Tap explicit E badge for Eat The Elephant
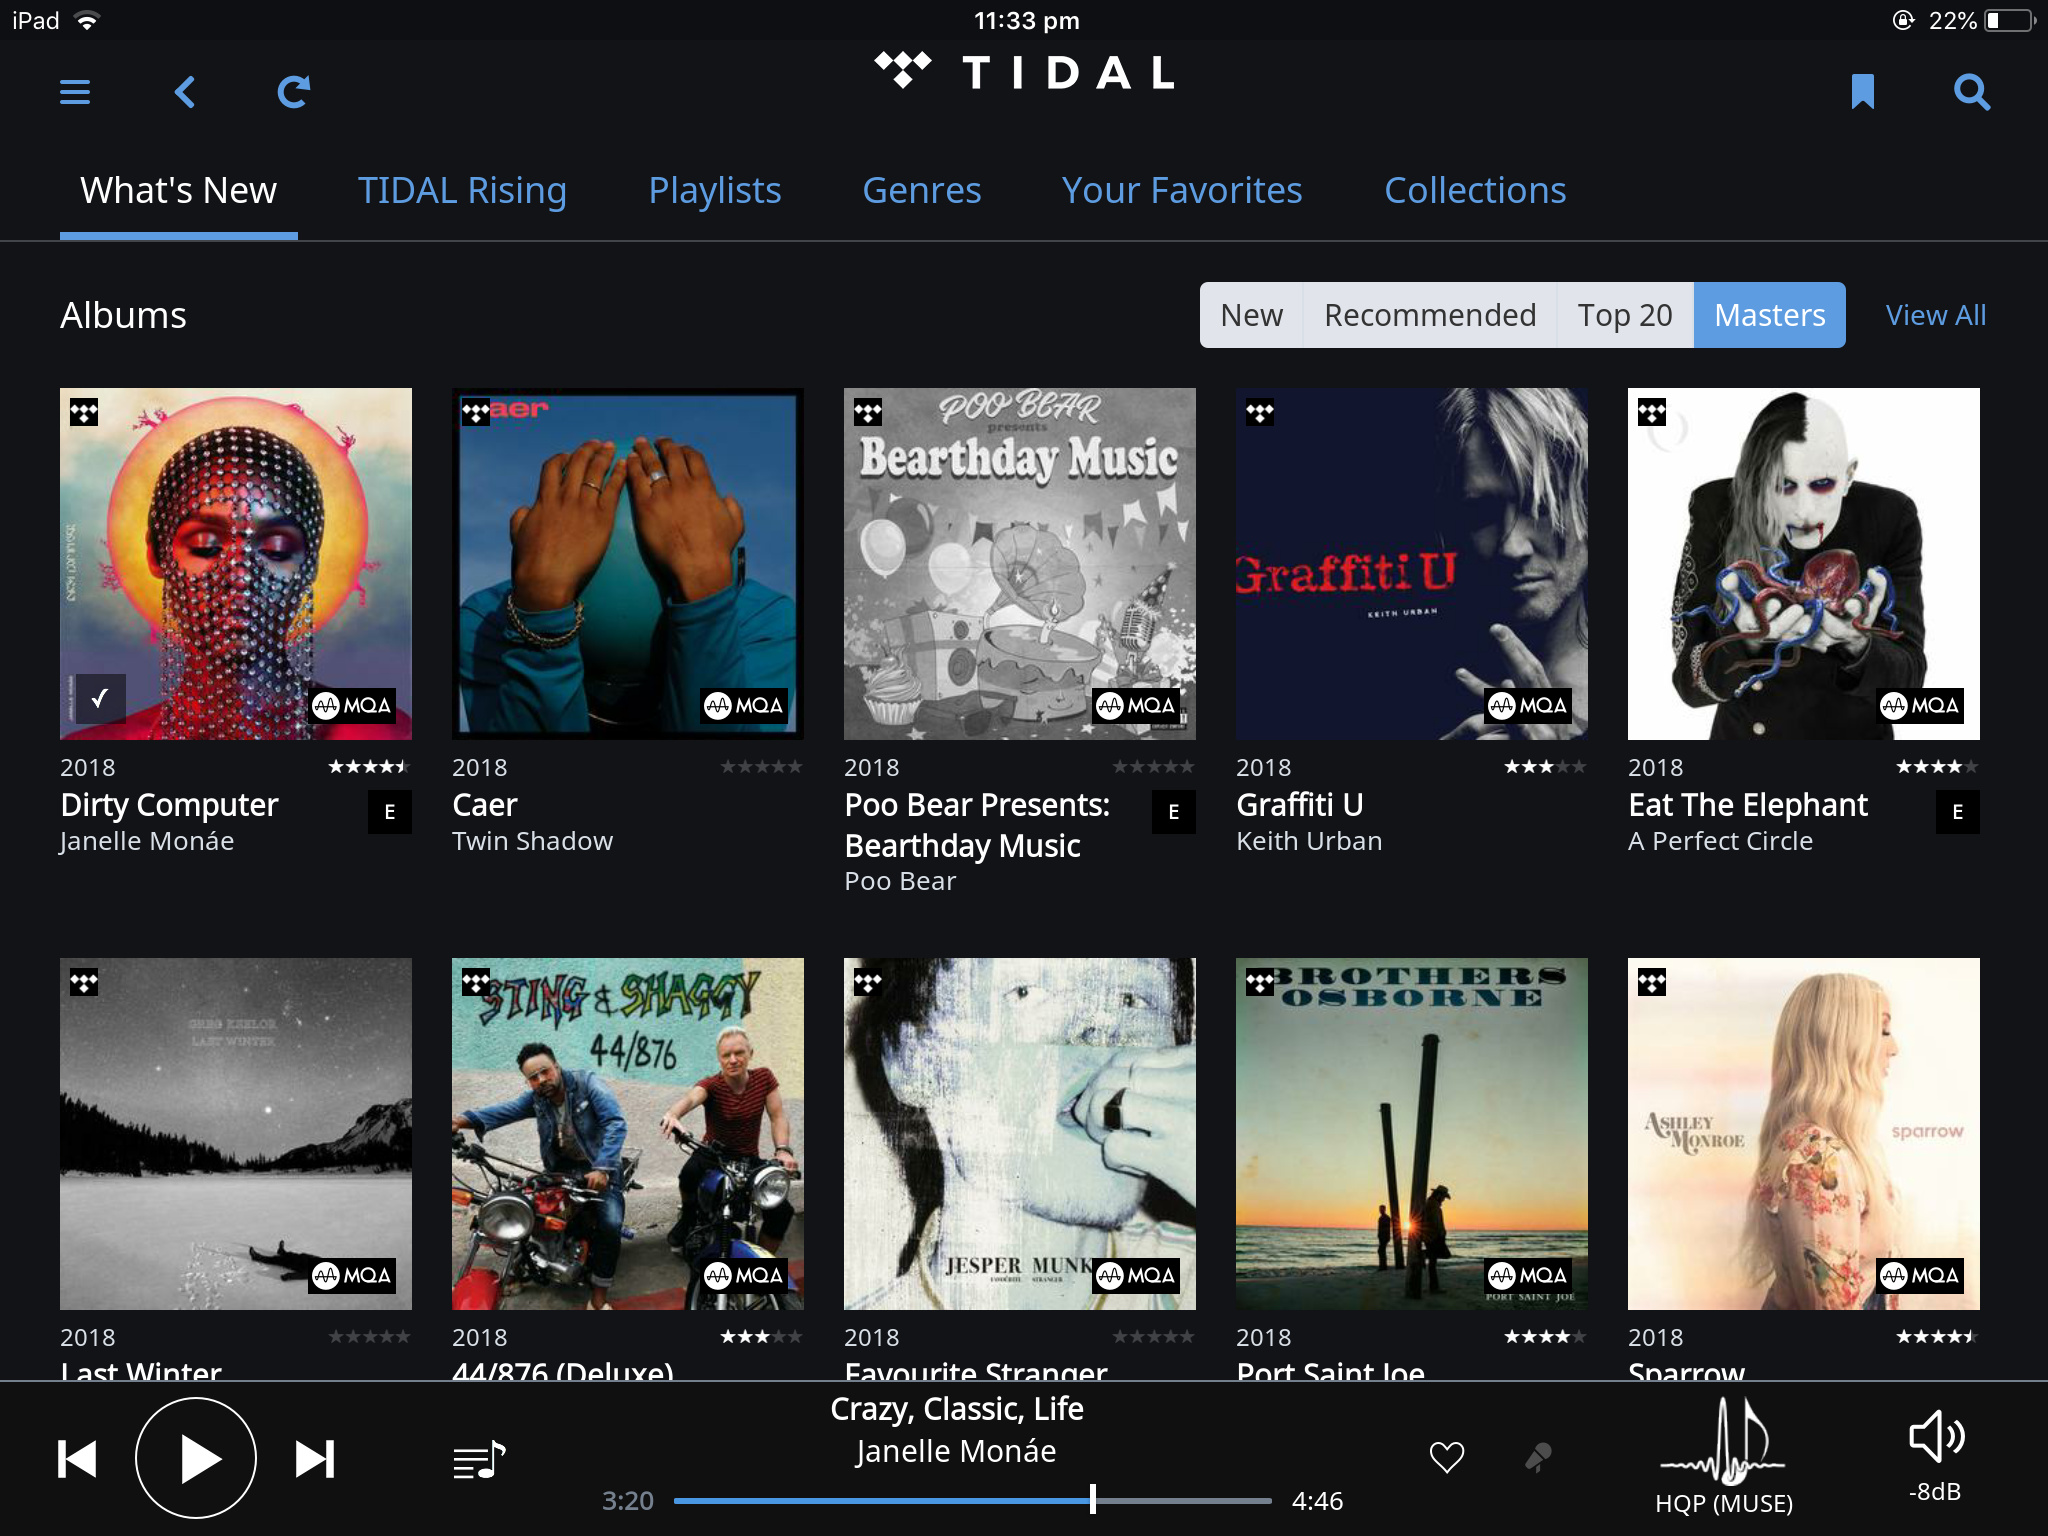 tap(1958, 812)
